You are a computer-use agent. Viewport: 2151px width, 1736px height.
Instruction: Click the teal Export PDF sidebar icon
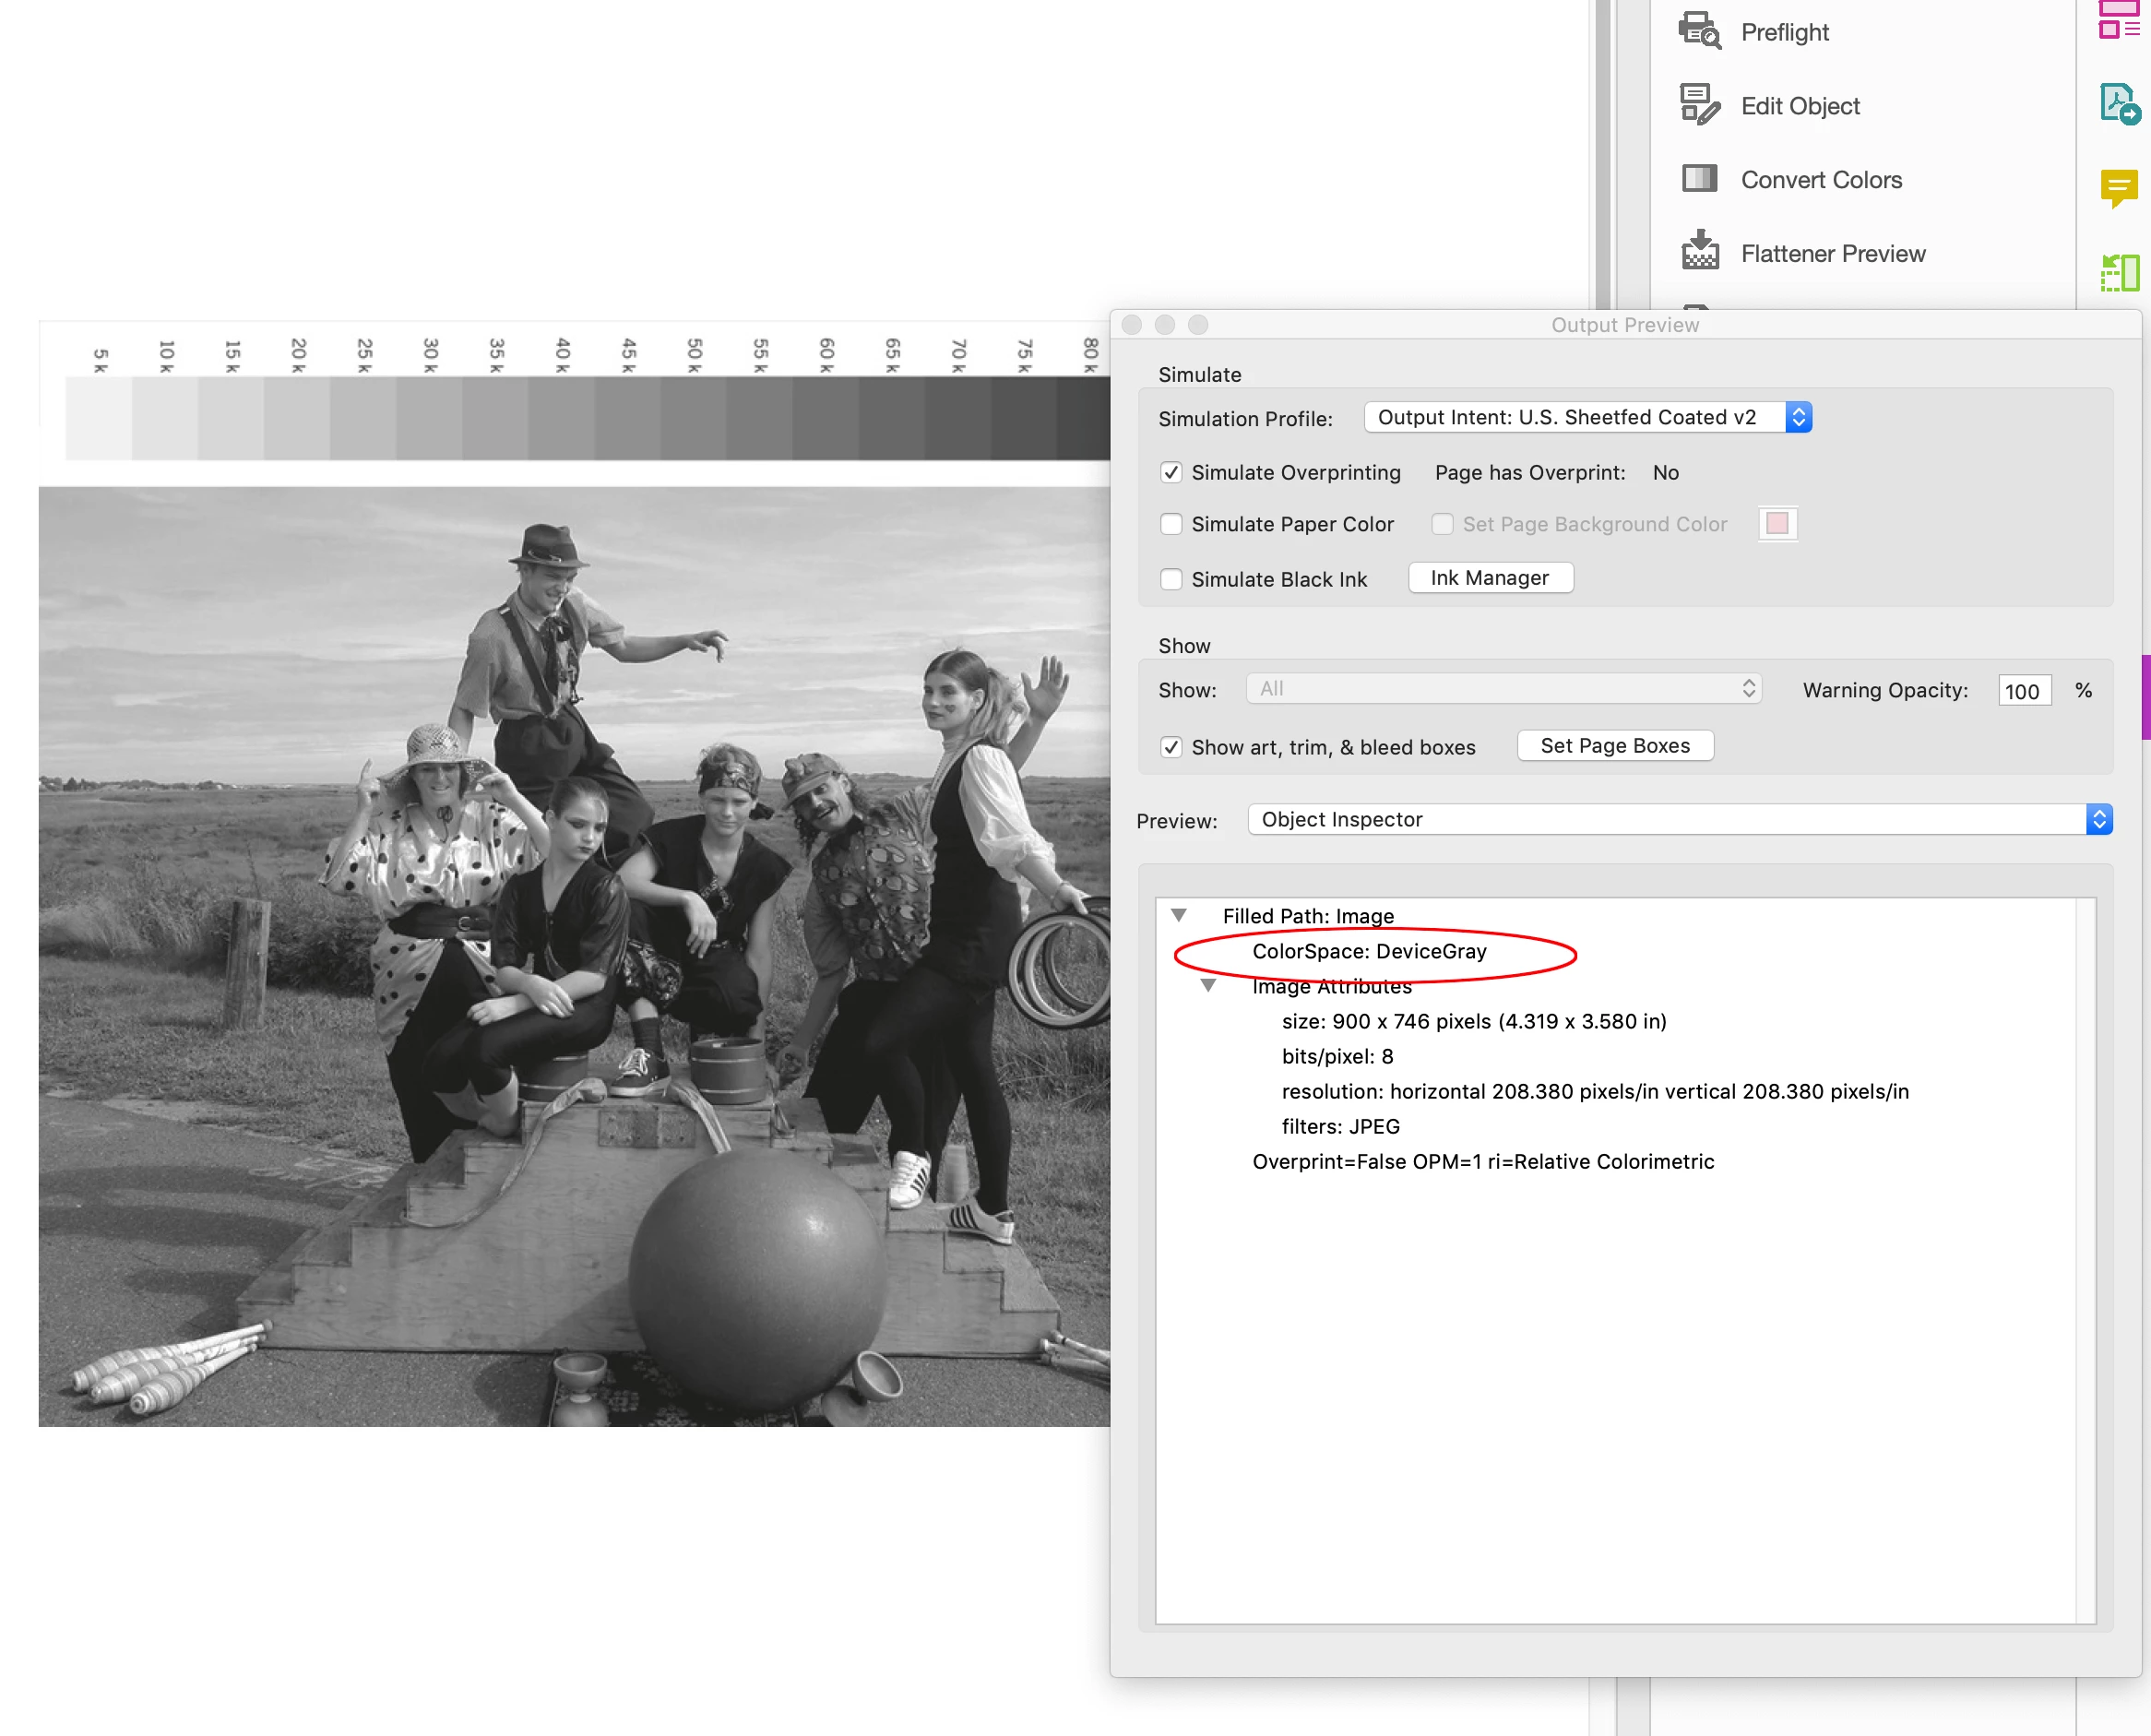[2119, 104]
